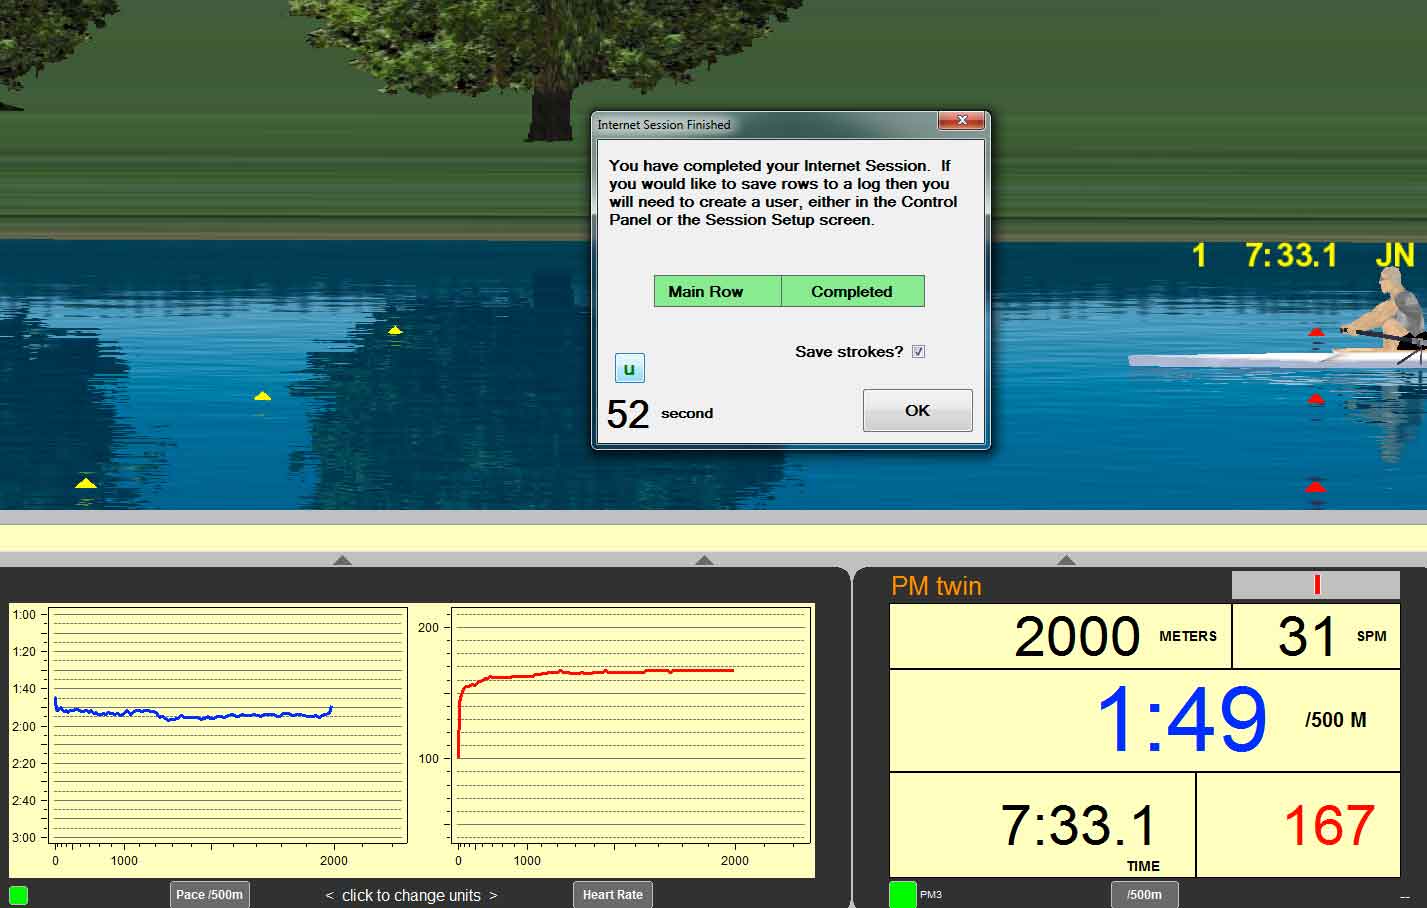Viewport: 1427px width, 908px height.
Task: Open the Heart Rate graph units button
Action: (612, 895)
